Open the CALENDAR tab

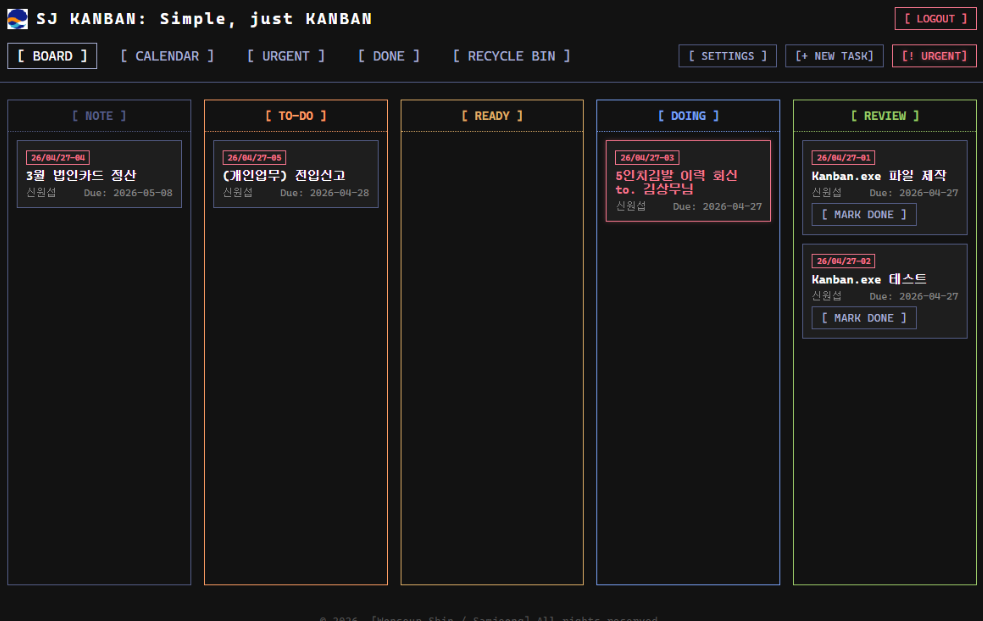coord(167,56)
